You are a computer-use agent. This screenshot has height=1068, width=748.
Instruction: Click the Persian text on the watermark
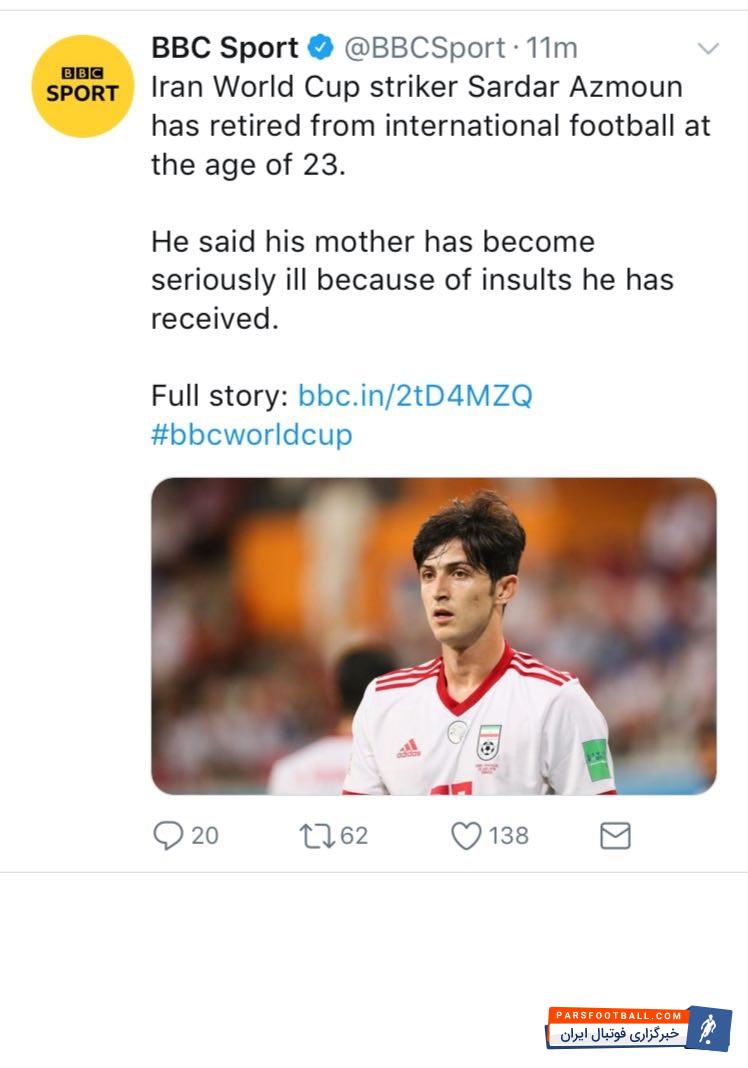pos(620,1034)
